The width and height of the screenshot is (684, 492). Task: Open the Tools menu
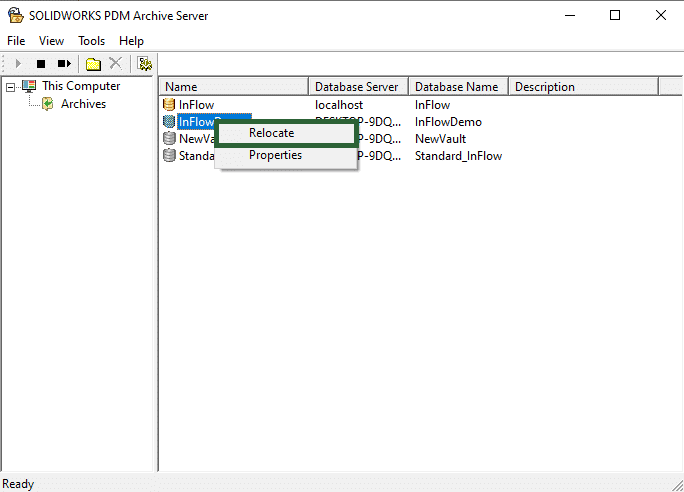coord(91,41)
